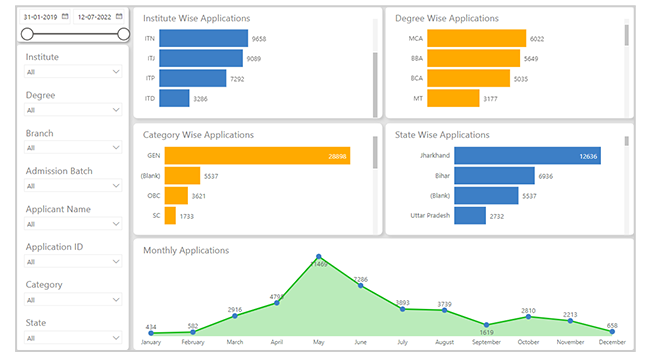The width and height of the screenshot is (650, 360).
Task: Select the Jharkhand state bar
Action: (527, 156)
